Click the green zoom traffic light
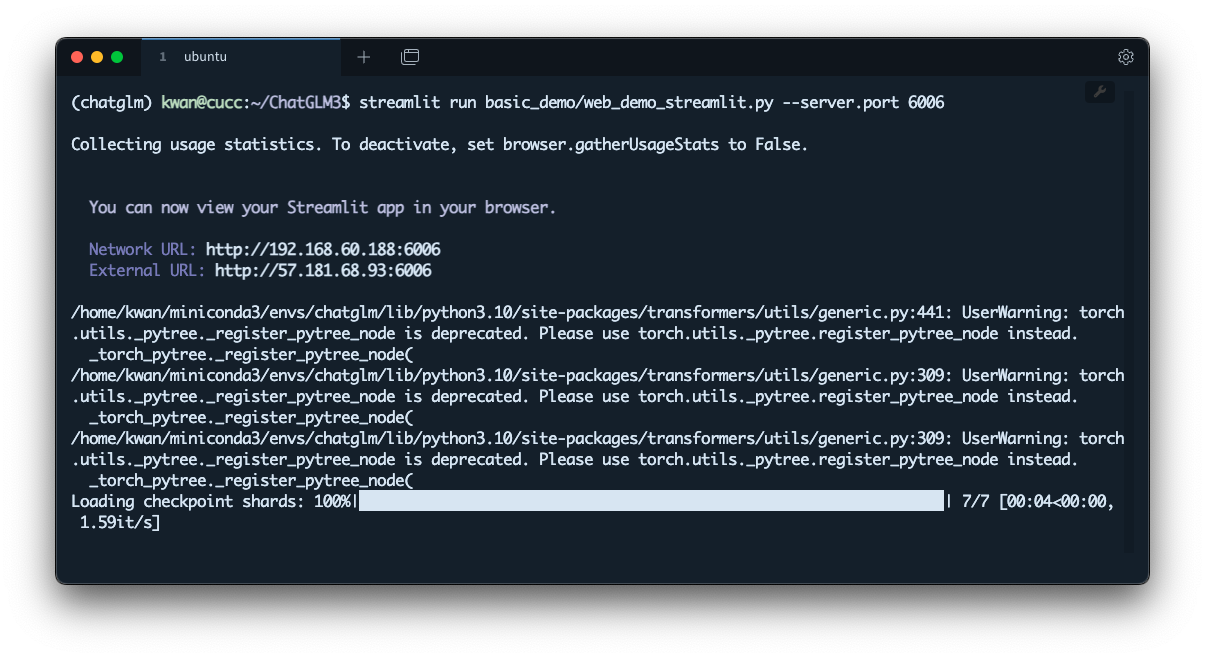 [117, 57]
